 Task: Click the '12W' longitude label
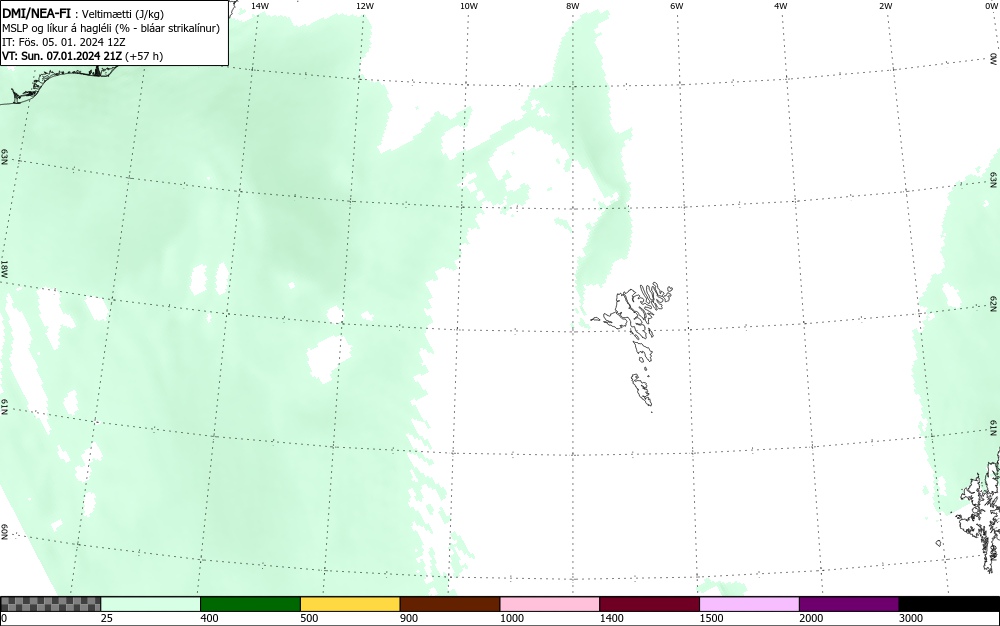(365, 6)
